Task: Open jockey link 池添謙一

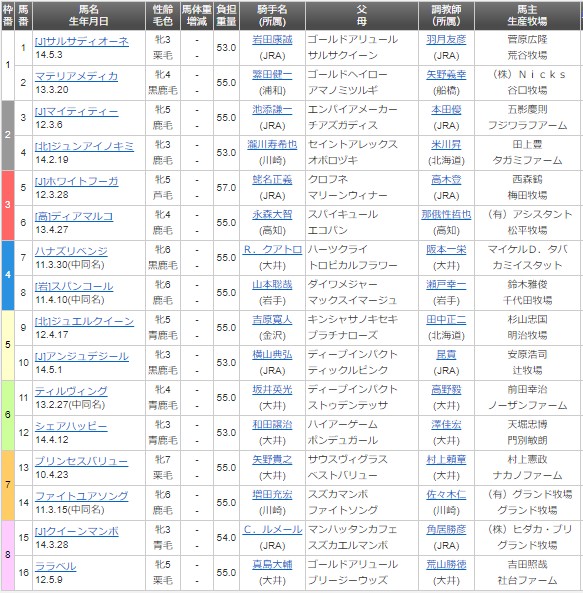Action: tap(272, 110)
